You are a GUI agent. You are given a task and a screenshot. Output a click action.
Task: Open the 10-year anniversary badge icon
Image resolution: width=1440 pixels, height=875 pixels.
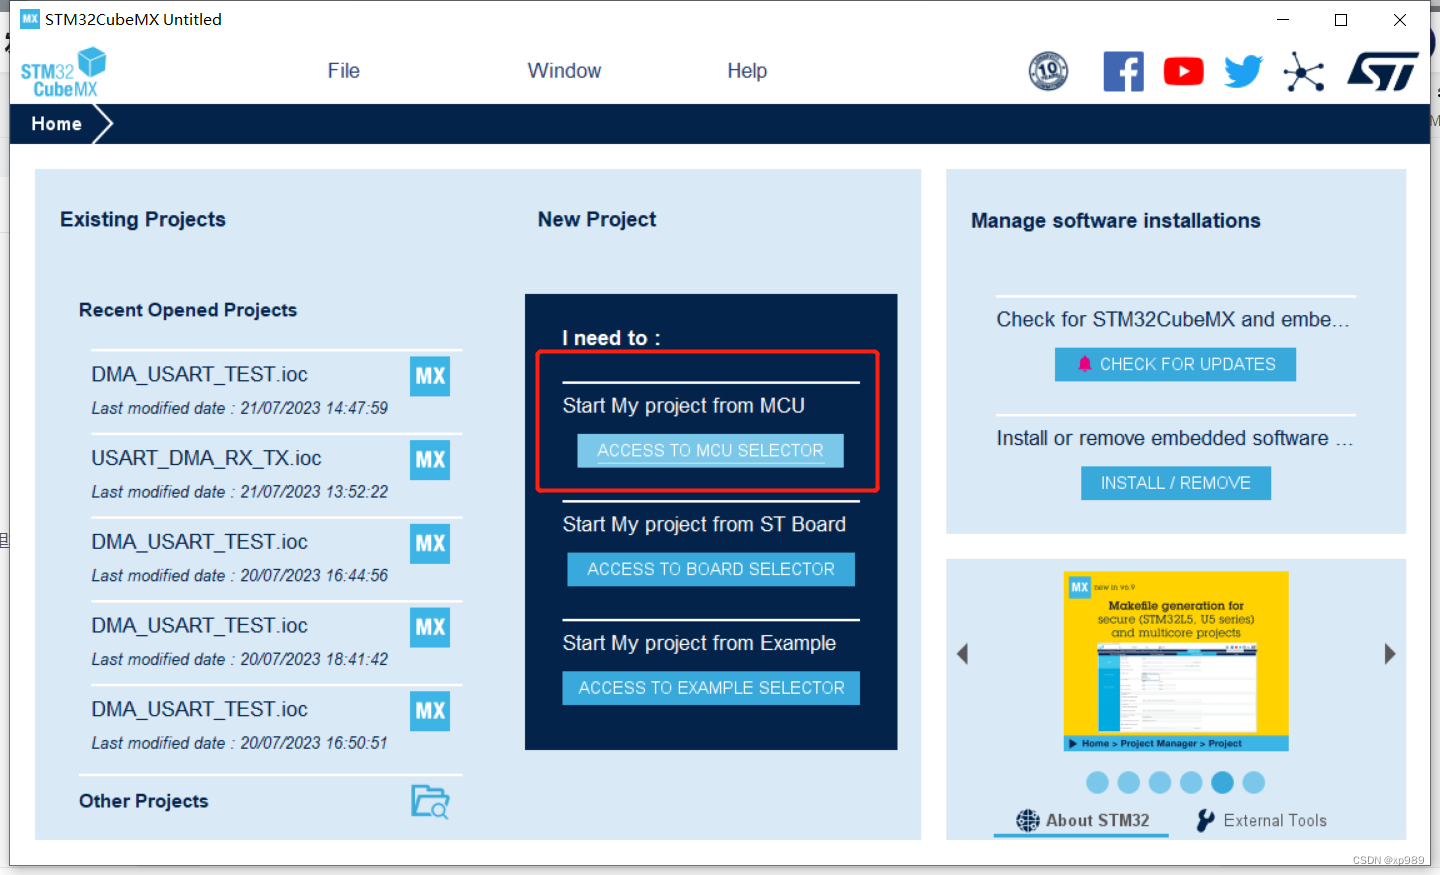coord(1048,71)
